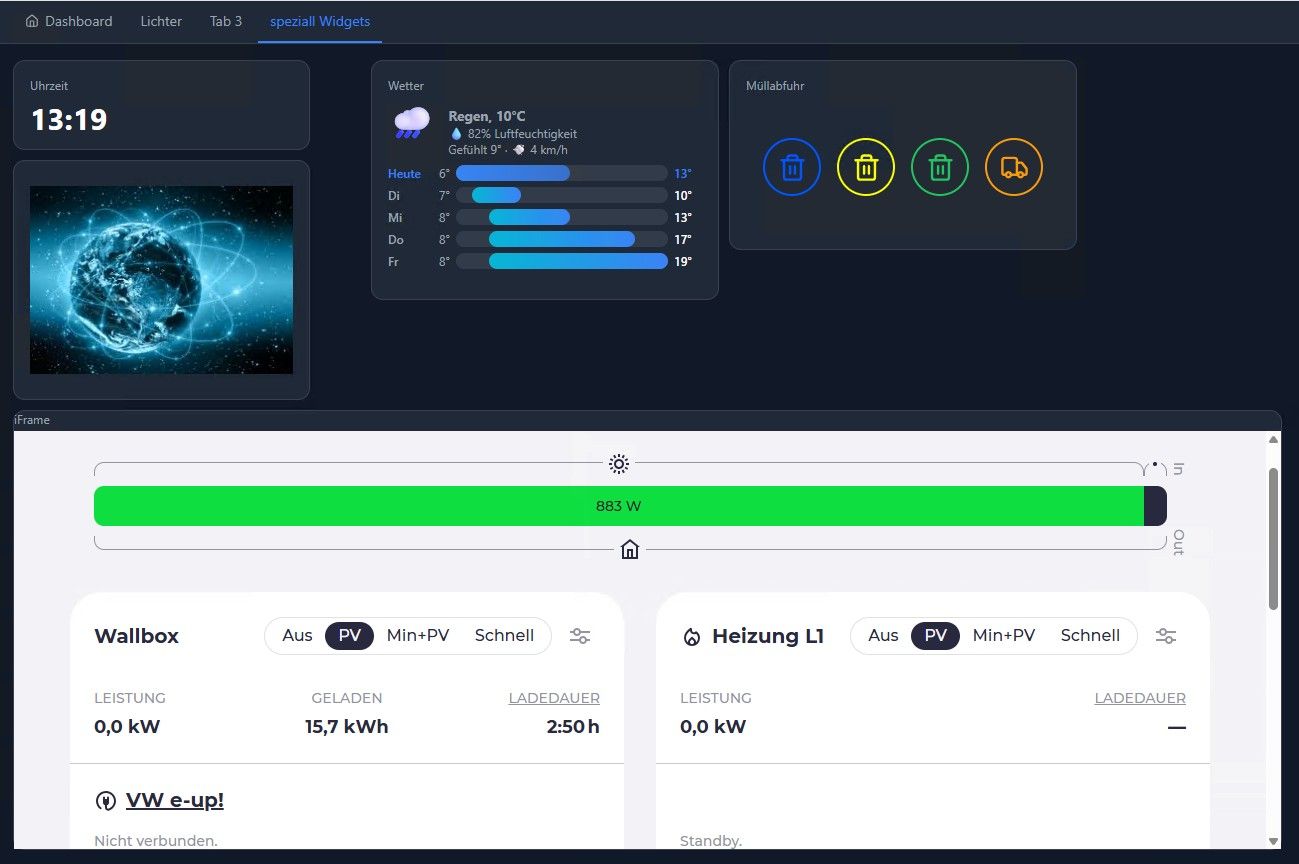This screenshot has height=864, width=1299.
Task: Click the Wallbox 0,0 kW power value
Action: click(127, 727)
